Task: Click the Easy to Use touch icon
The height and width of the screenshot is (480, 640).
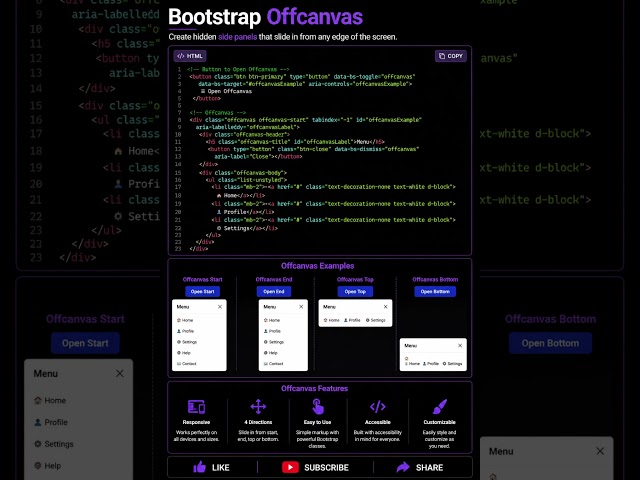Action: coord(318,407)
